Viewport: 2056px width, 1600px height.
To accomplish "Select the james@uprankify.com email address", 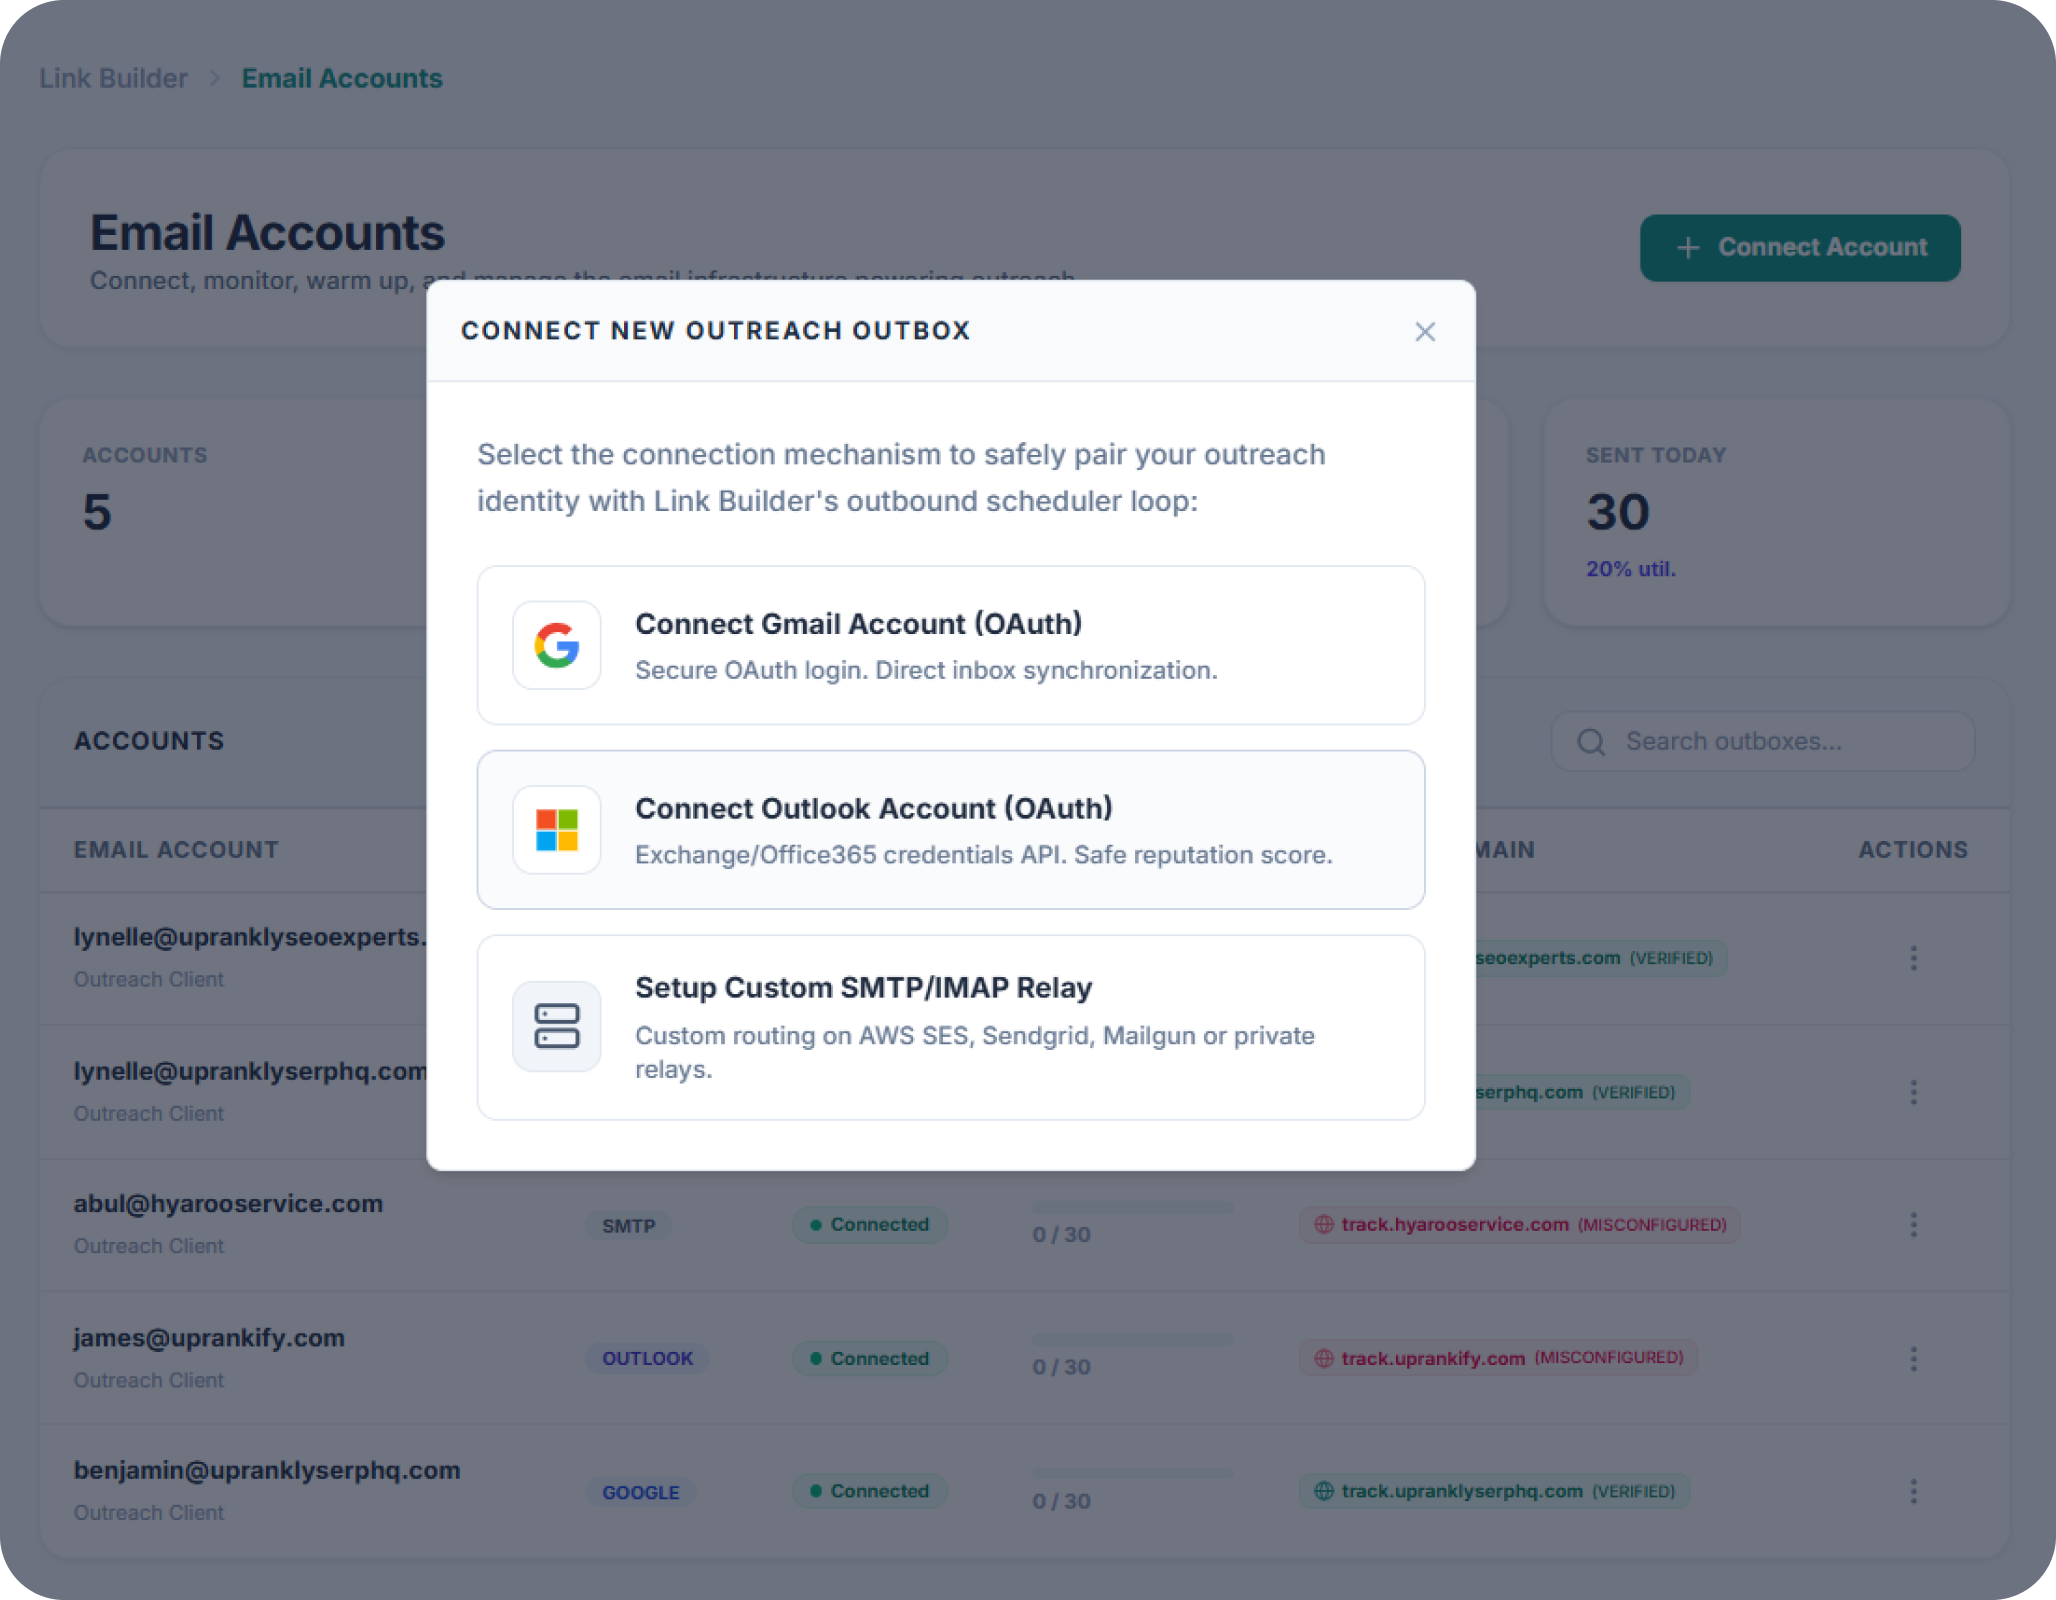I will coord(209,1338).
